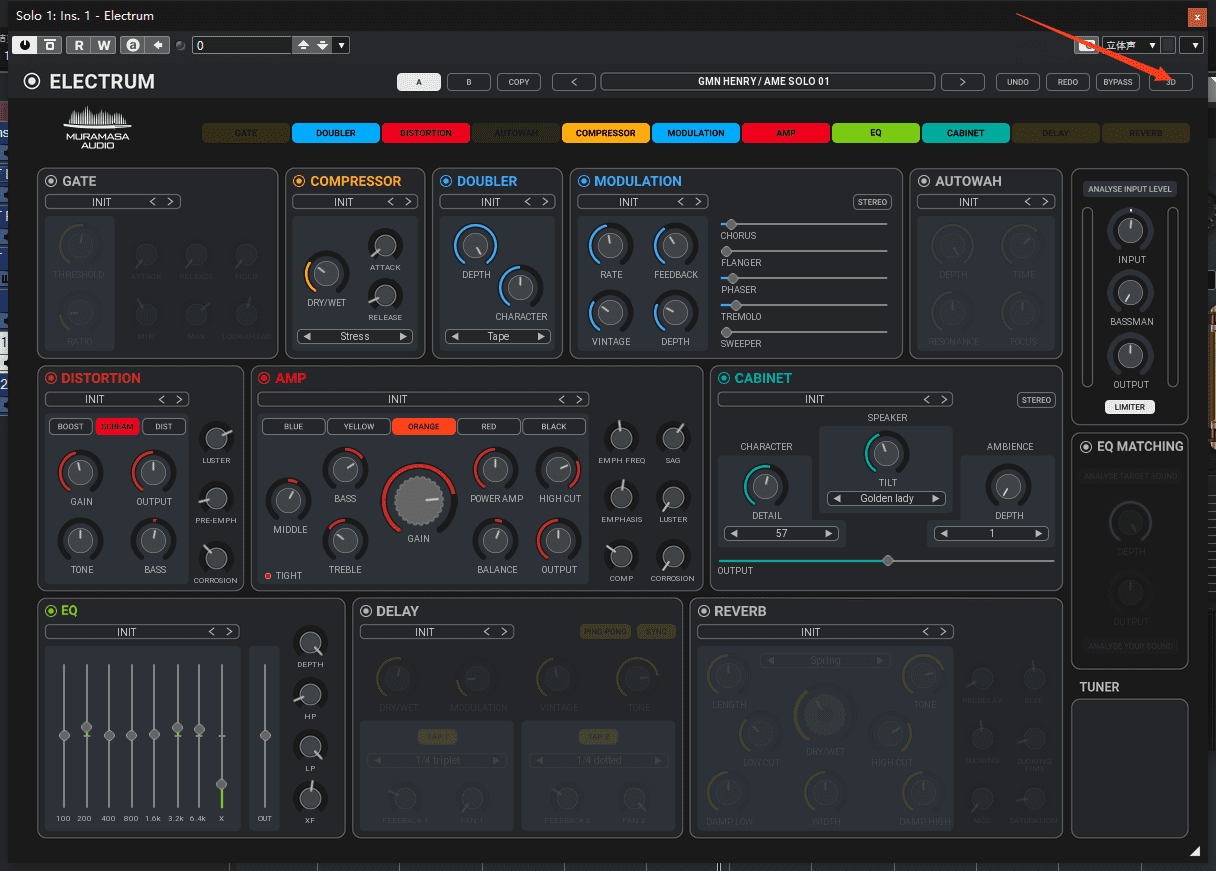Click the host plugin activate power icon
Screen dimensions: 1216x871
(24, 45)
